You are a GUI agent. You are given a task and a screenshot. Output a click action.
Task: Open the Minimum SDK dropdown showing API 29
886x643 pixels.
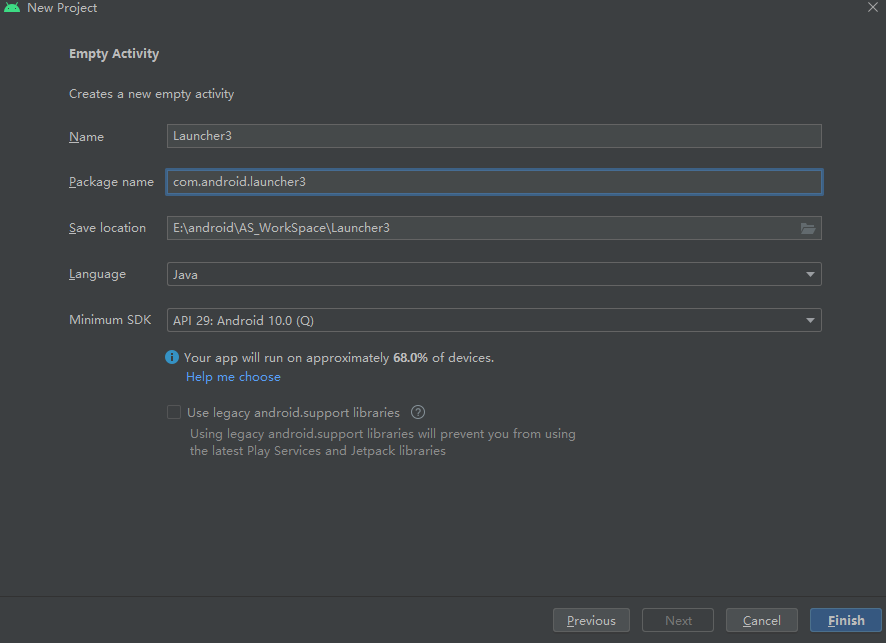494,320
